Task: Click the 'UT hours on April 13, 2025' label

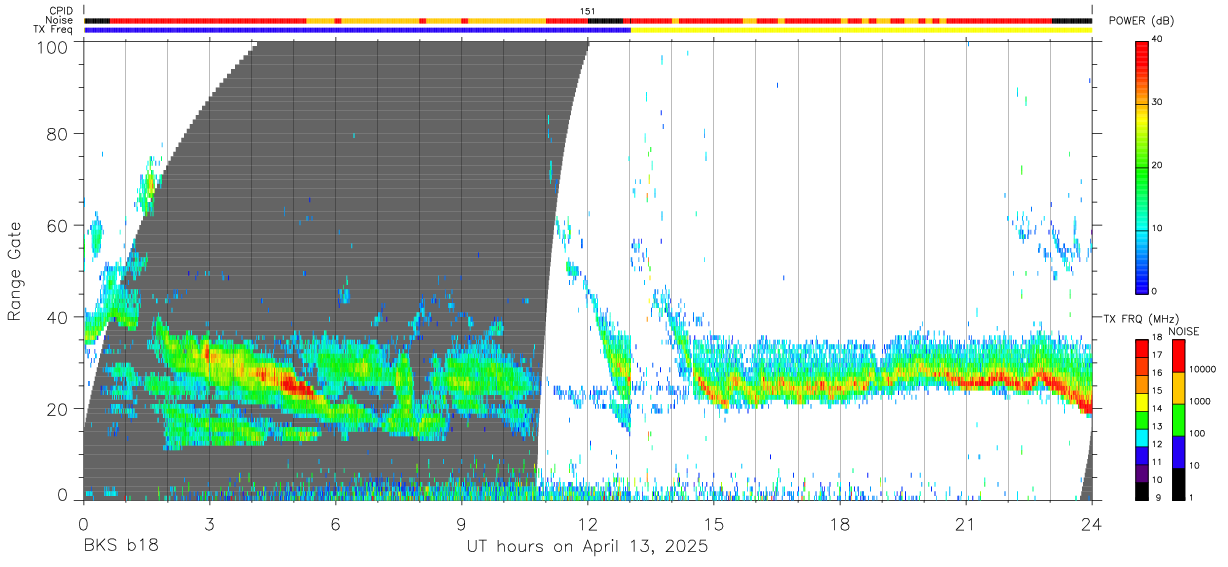Action: pos(587,547)
